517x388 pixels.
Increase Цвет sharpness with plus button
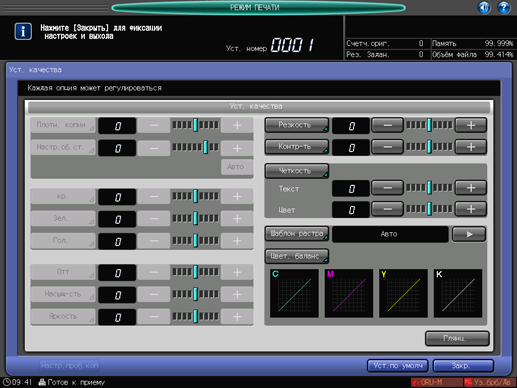[x=471, y=209]
